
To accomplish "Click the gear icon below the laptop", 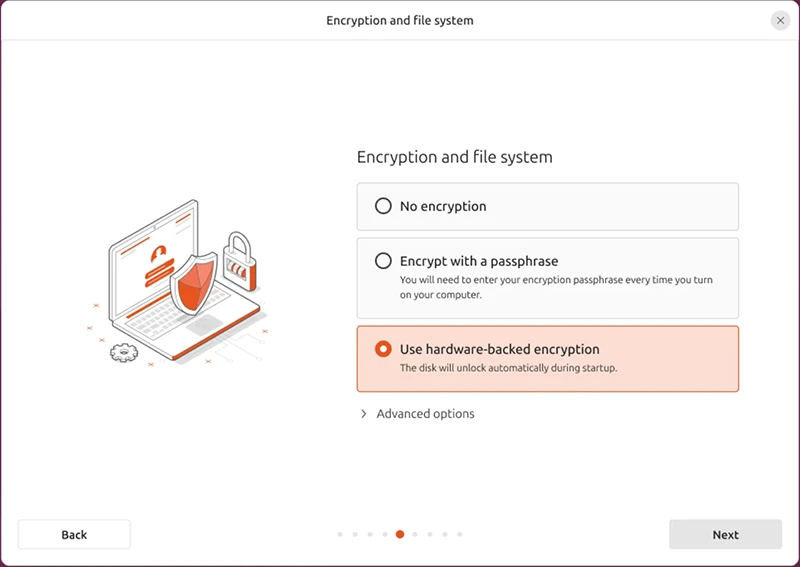I will point(123,351).
